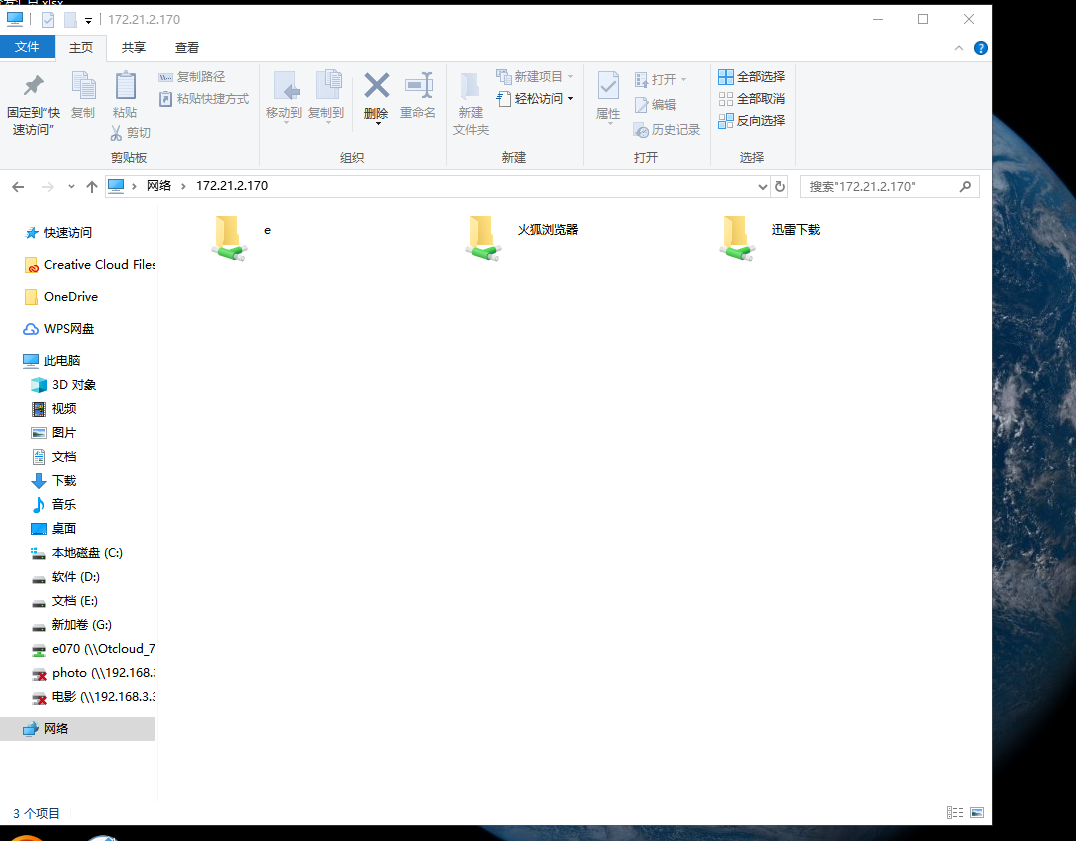Click the Edit (编辑) ribbon button
Viewport: 1076px width, 841px height.
(x=656, y=105)
